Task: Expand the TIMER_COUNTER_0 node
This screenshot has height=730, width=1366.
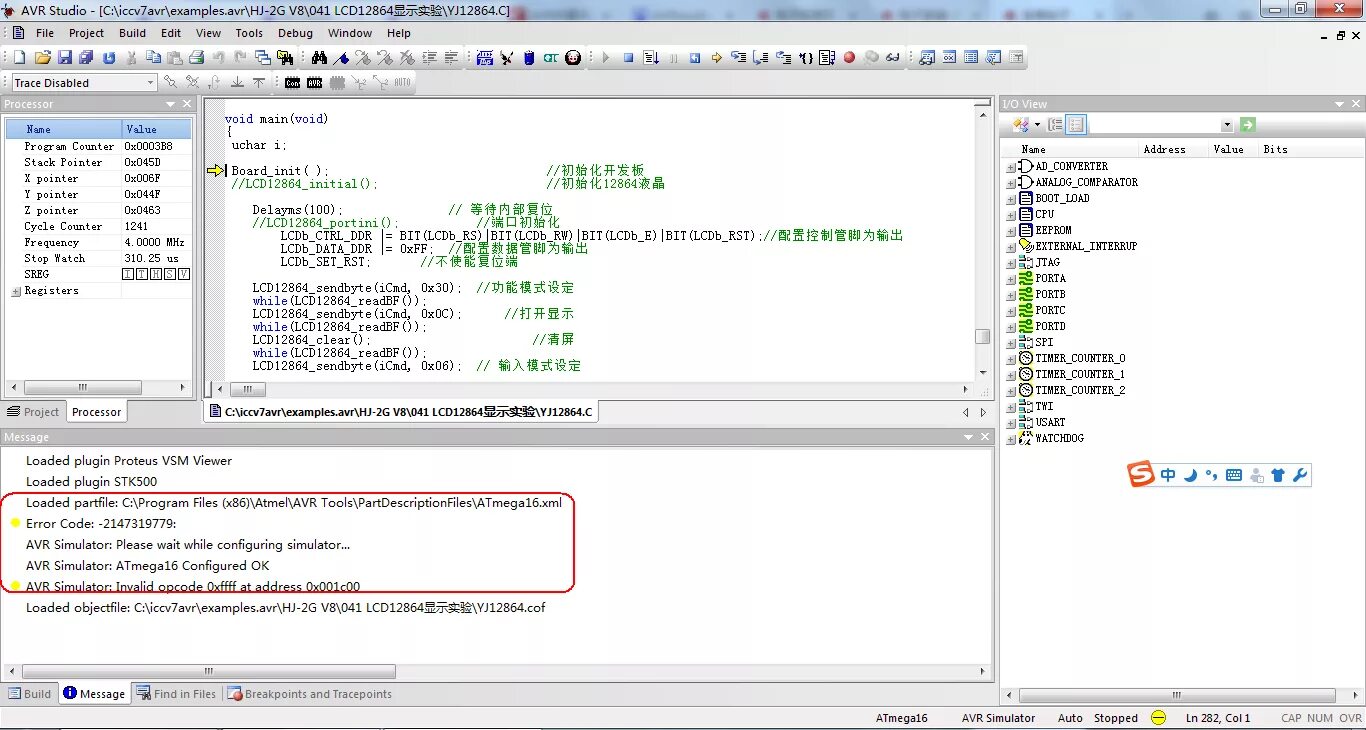Action: (1011, 359)
